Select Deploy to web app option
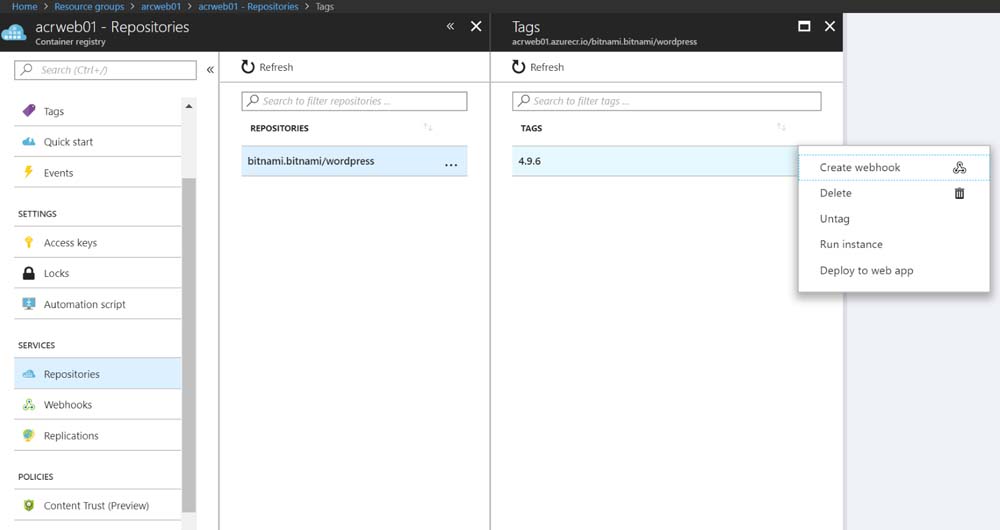This screenshot has width=1000, height=530. click(x=866, y=271)
